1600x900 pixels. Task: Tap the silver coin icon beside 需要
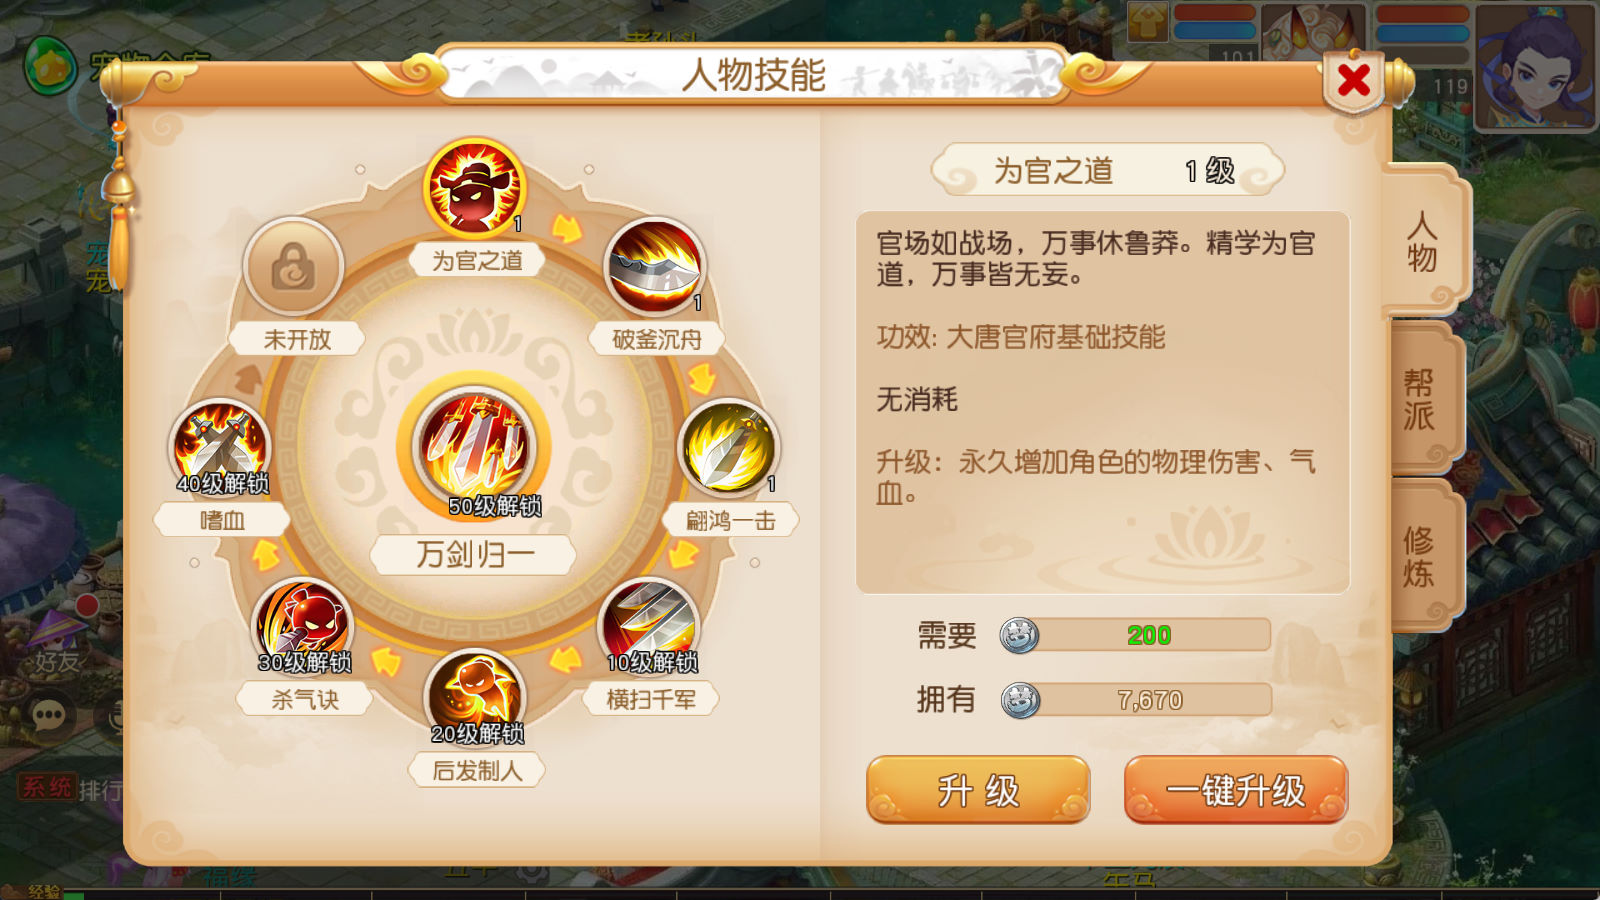point(1019,635)
